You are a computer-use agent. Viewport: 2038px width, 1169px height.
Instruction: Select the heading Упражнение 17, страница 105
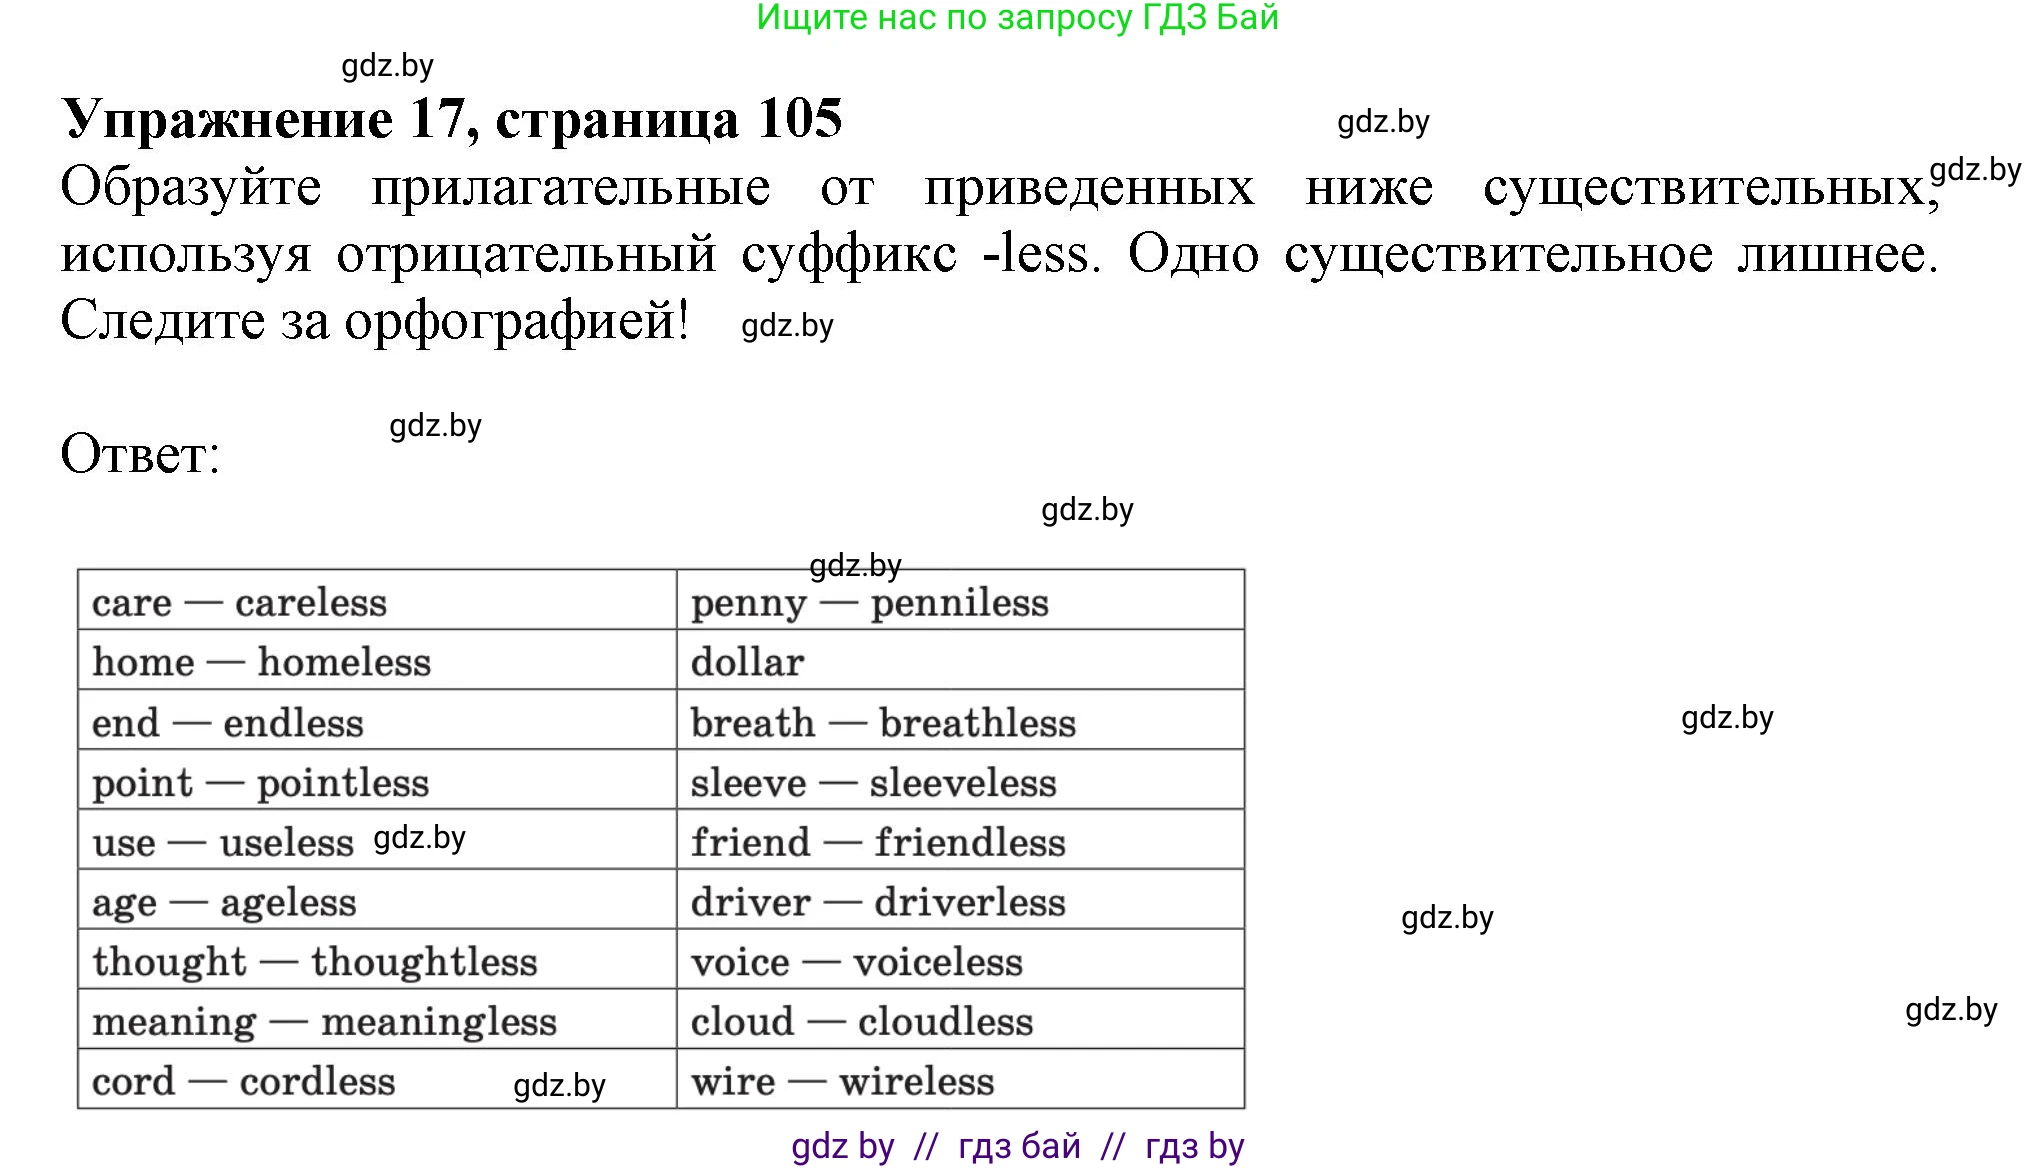tap(450, 120)
